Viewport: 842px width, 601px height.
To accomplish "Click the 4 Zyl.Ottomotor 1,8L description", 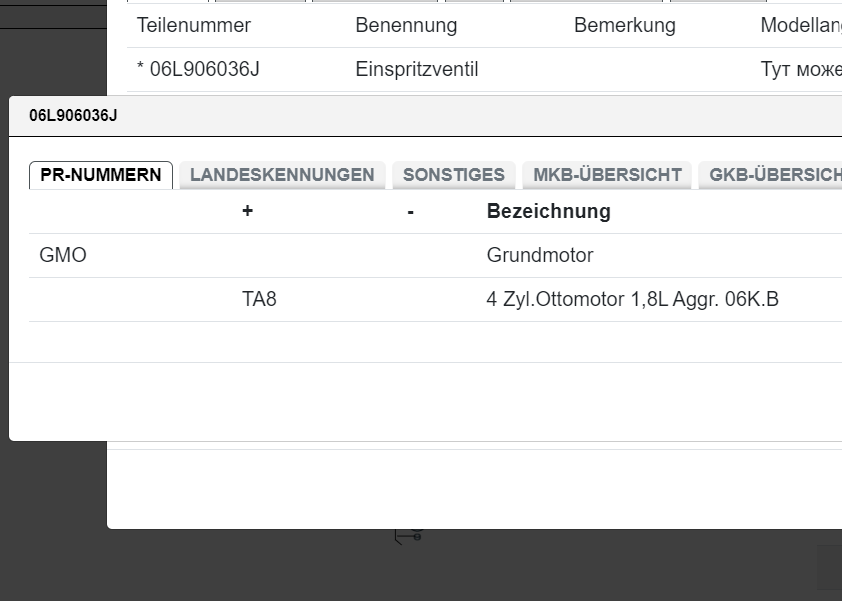I will point(632,299).
